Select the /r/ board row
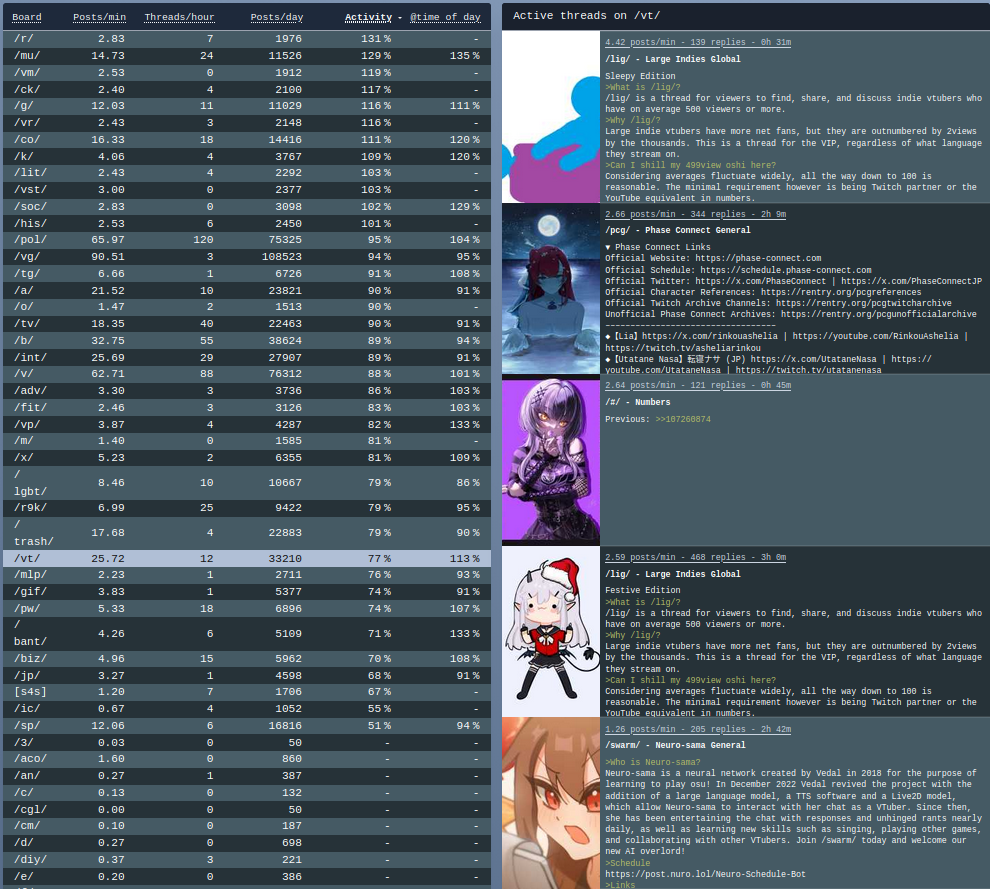 (x=247, y=39)
